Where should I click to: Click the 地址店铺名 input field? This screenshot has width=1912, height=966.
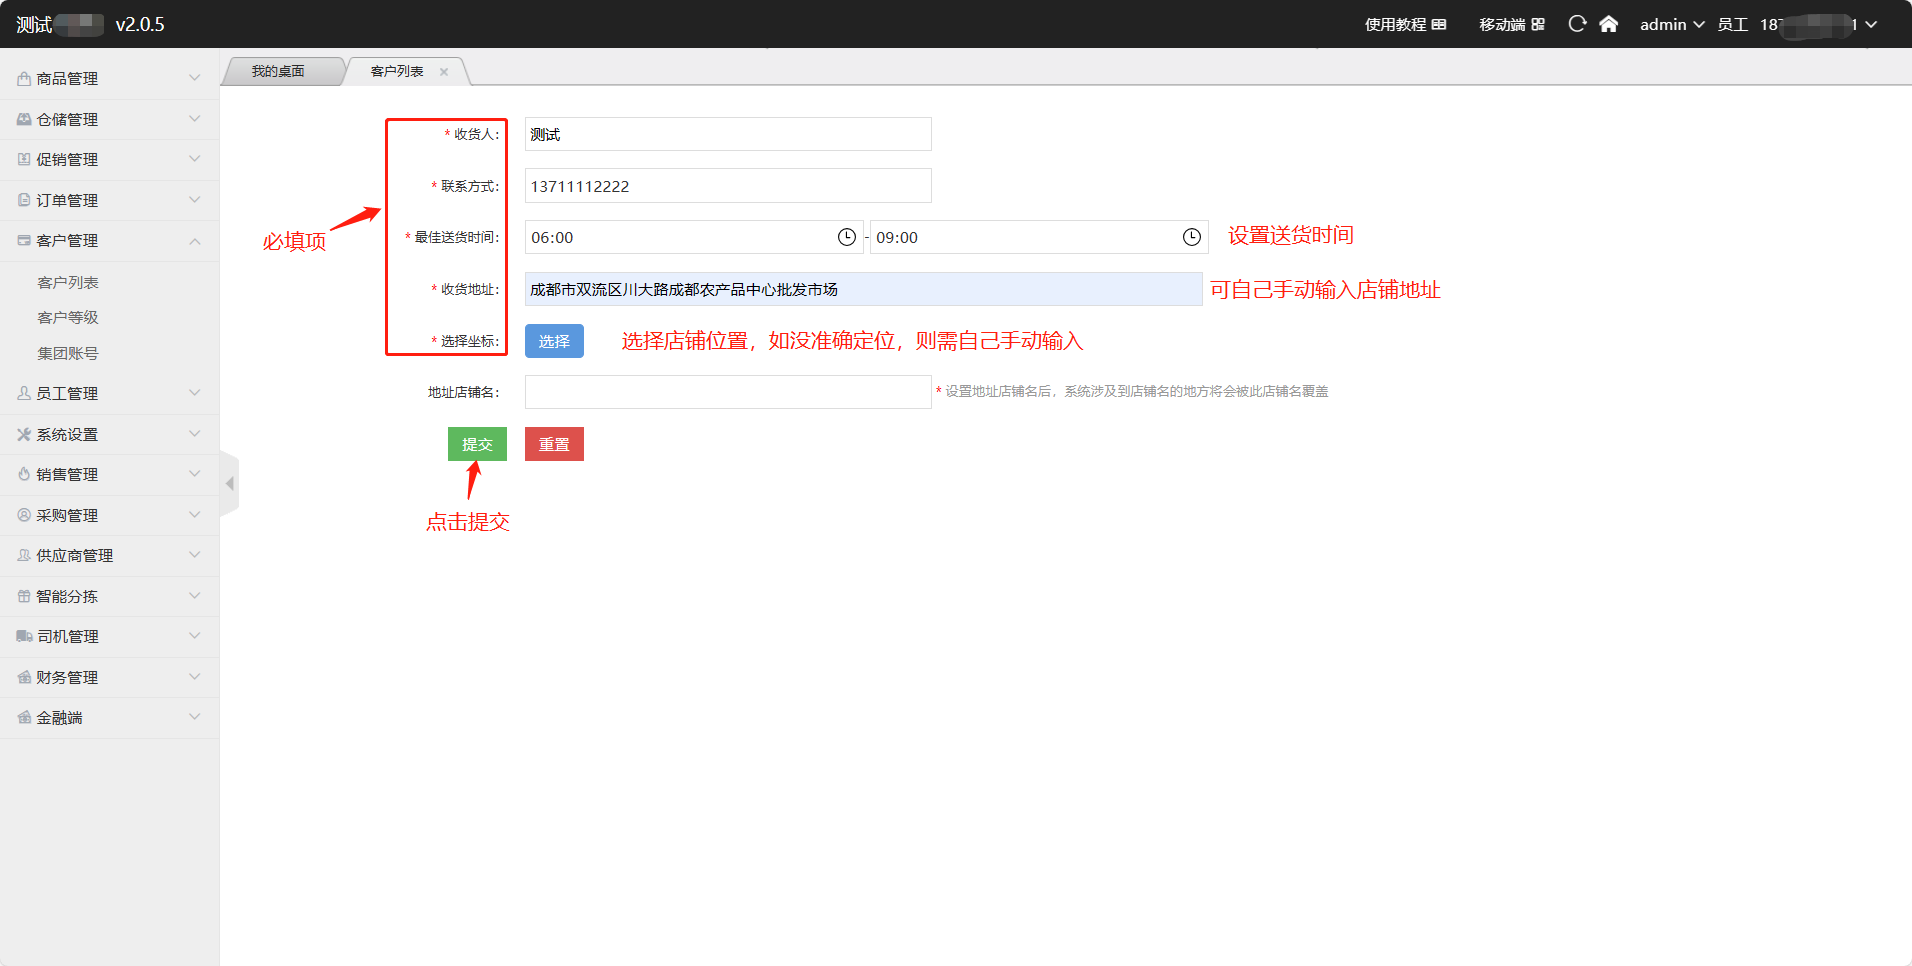point(727,392)
